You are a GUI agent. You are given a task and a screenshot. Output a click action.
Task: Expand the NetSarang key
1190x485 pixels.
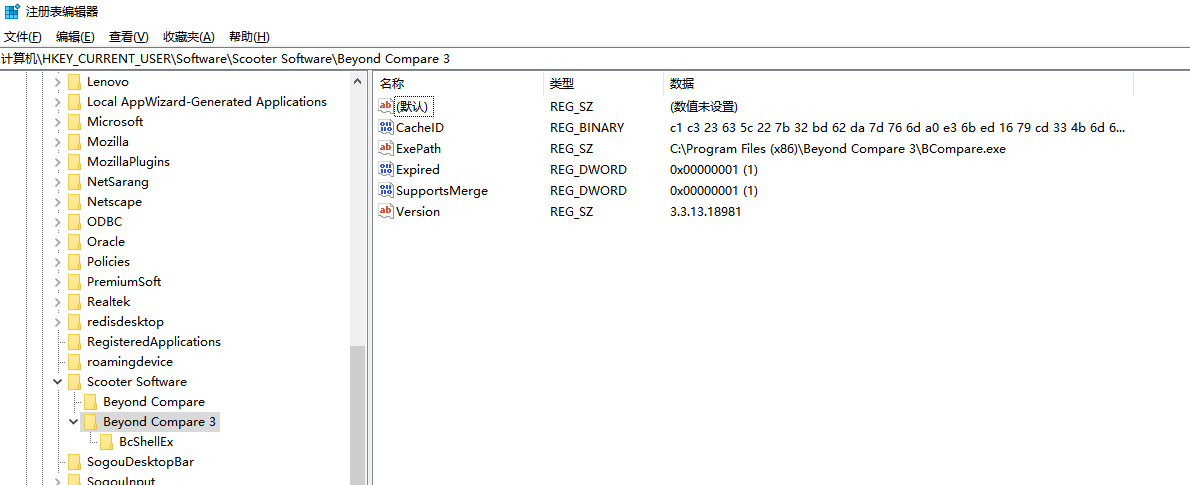pos(57,182)
